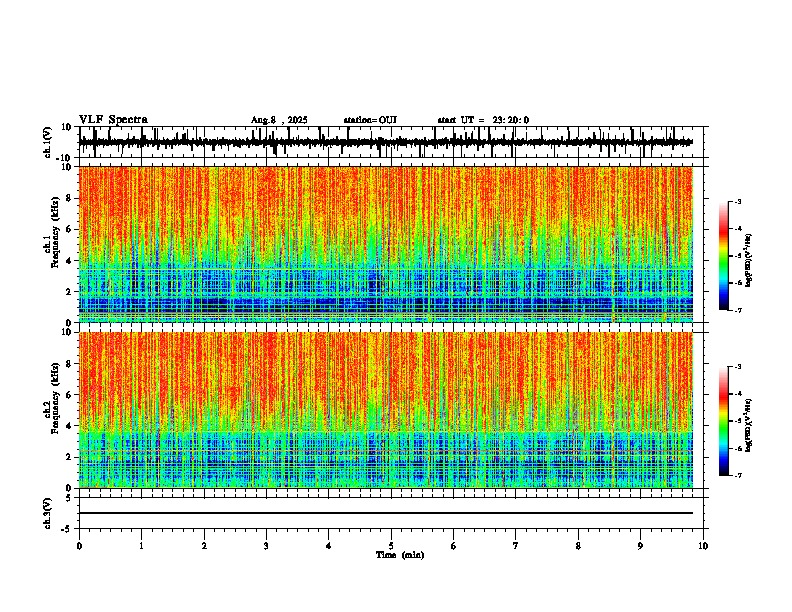792x612 pixels.
Task: Click the ch.2 spectrogram "8" kHz tick label
Action: coord(69,364)
